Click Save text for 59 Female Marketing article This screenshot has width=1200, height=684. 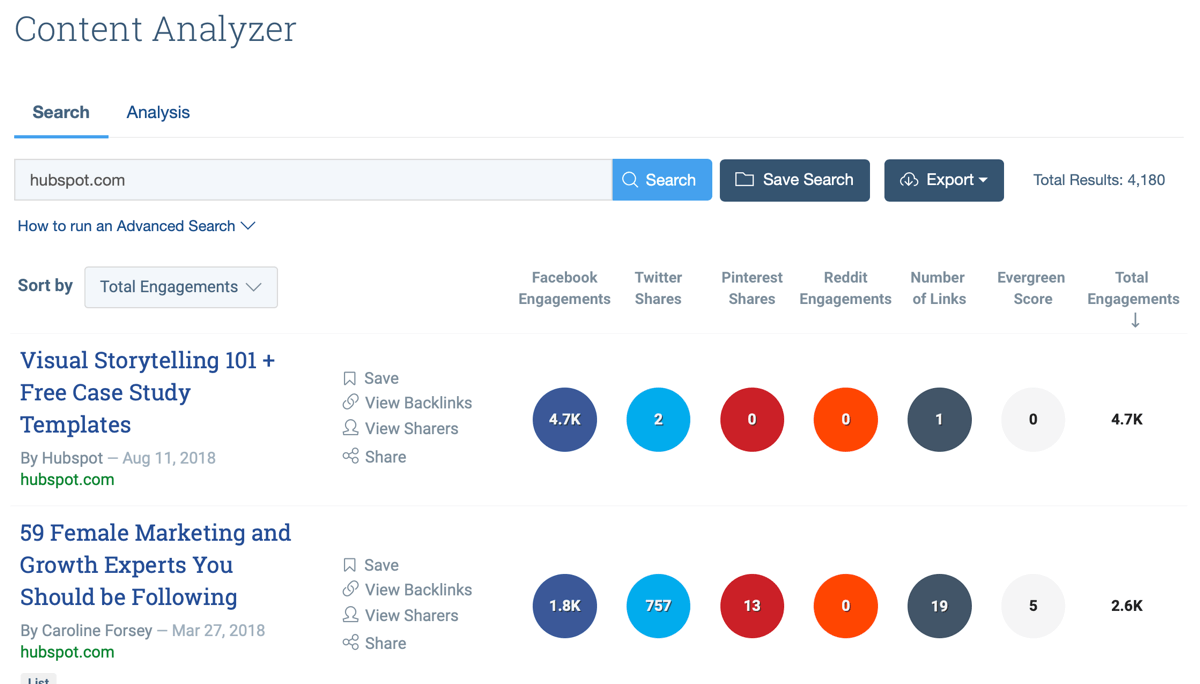click(x=382, y=565)
